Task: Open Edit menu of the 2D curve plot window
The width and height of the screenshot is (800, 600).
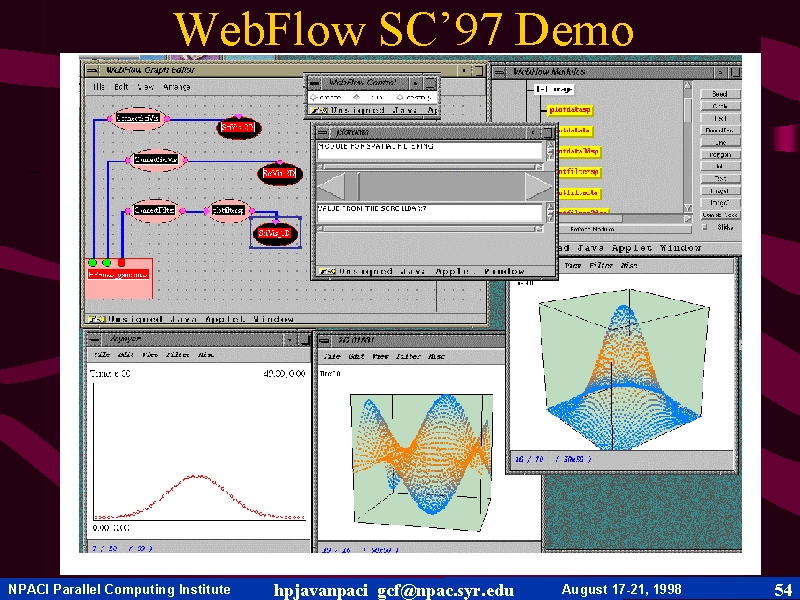Action: pos(126,355)
